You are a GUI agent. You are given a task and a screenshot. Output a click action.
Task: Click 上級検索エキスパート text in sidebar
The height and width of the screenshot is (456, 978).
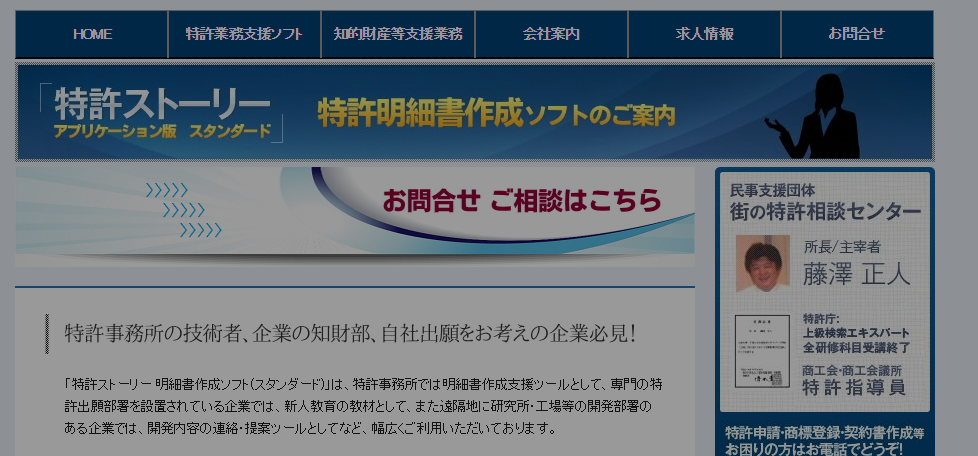coord(856,333)
